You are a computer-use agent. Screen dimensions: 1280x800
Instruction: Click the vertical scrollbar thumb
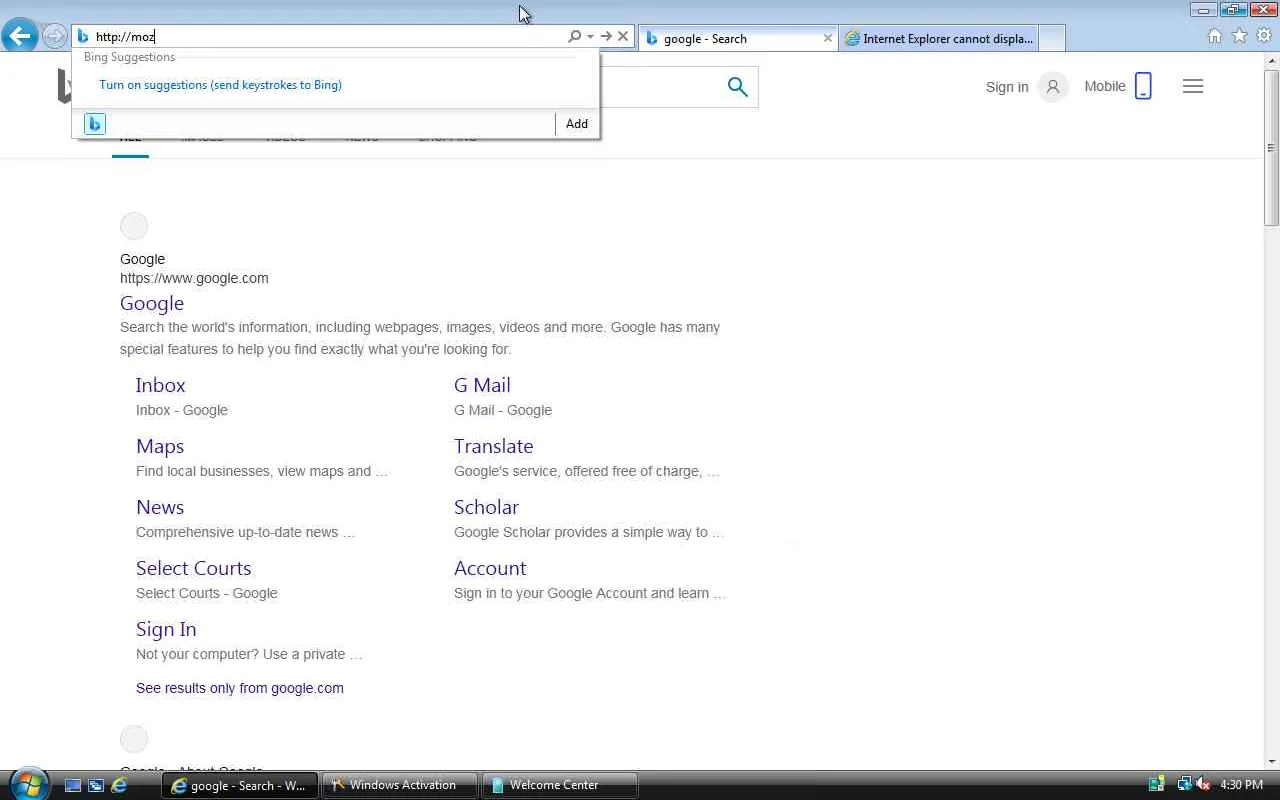click(1271, 147)
